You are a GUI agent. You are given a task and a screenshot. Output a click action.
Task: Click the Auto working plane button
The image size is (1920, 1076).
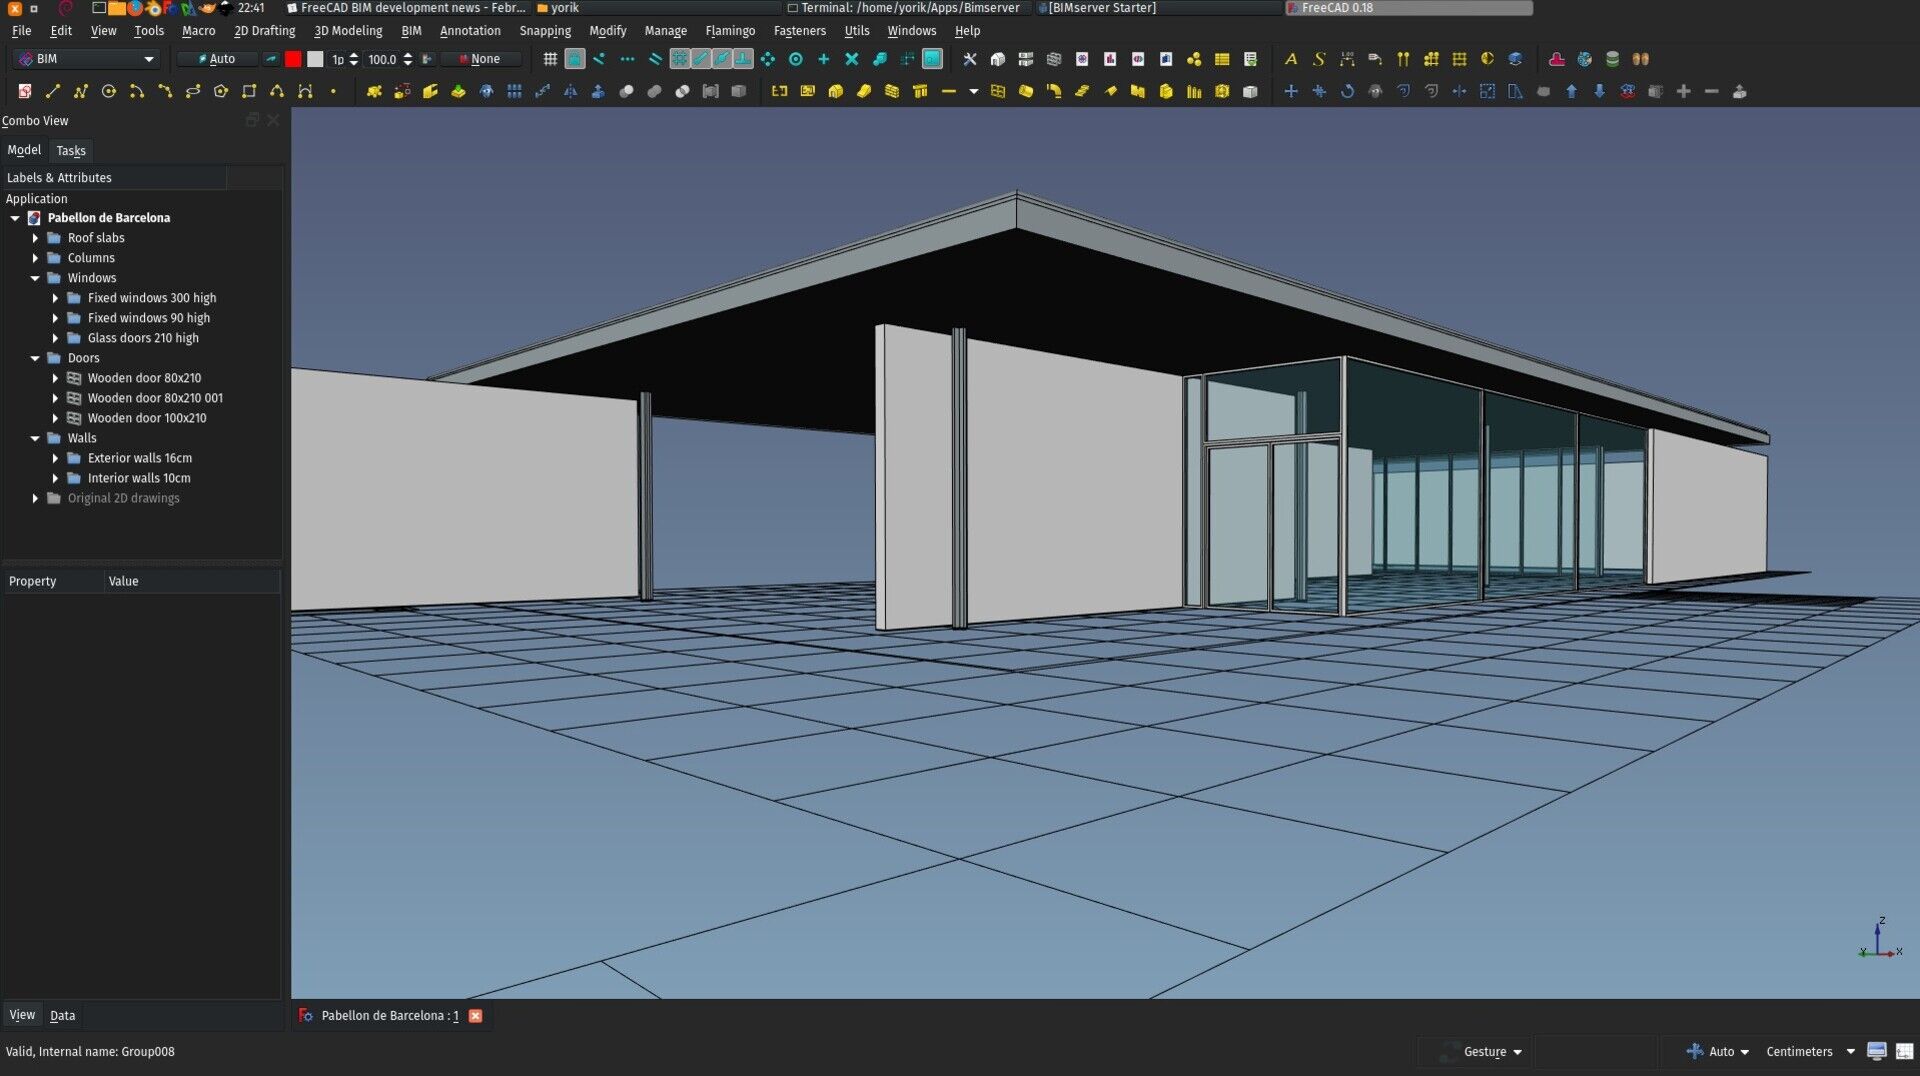click(x=217, y=59)
